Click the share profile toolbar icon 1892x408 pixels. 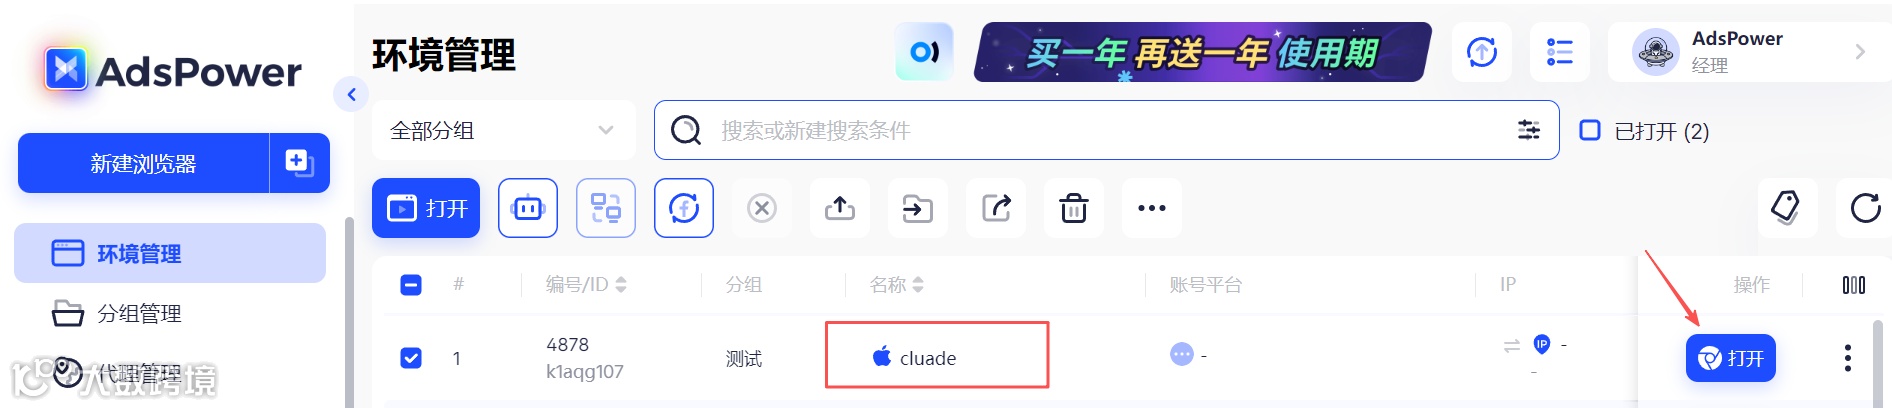tap(996, 208)
